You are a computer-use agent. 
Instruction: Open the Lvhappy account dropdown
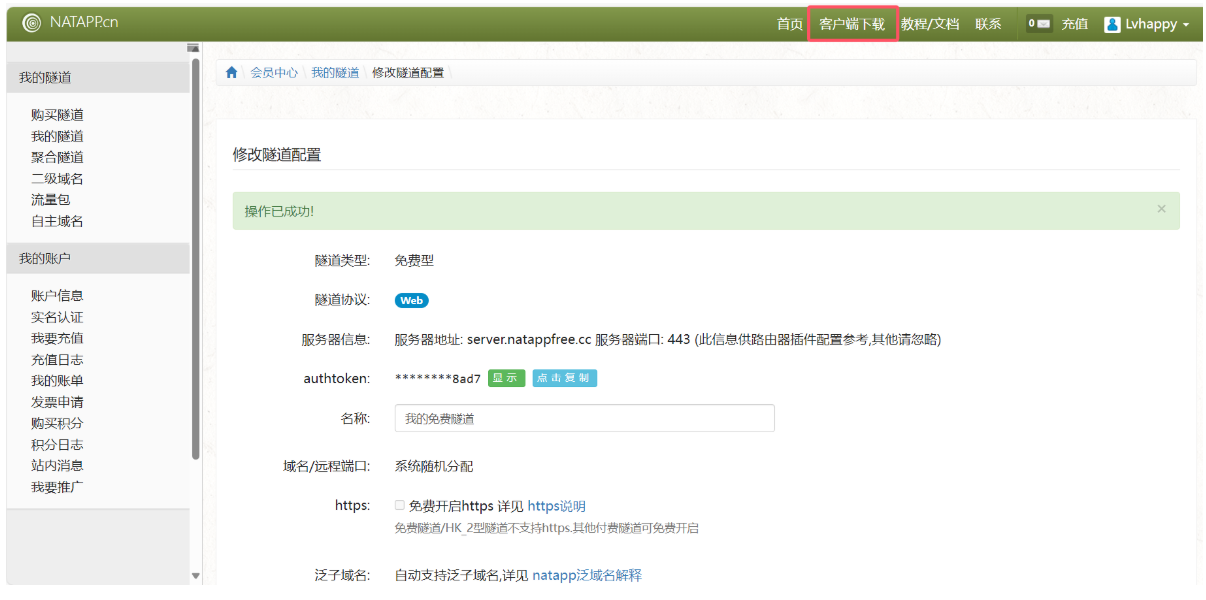point(1147,24)
